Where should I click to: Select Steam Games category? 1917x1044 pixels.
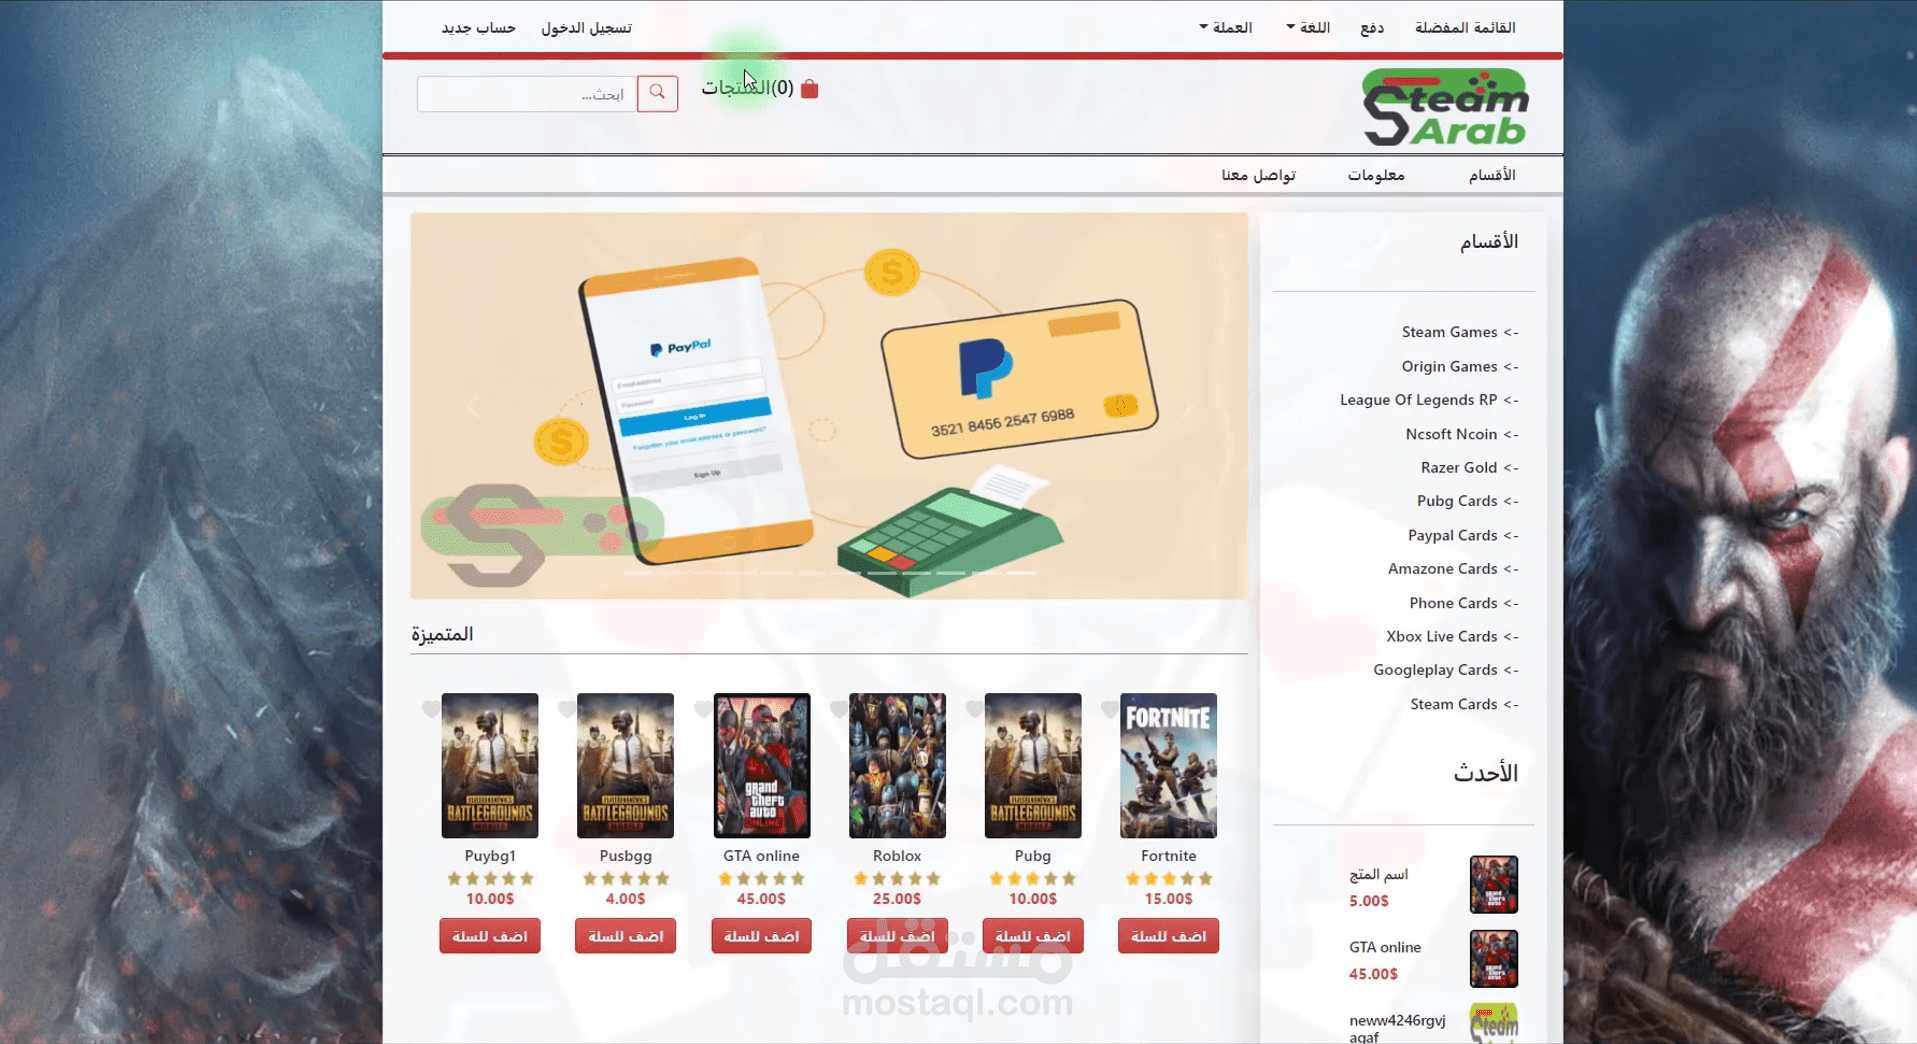click(1460, 332)
